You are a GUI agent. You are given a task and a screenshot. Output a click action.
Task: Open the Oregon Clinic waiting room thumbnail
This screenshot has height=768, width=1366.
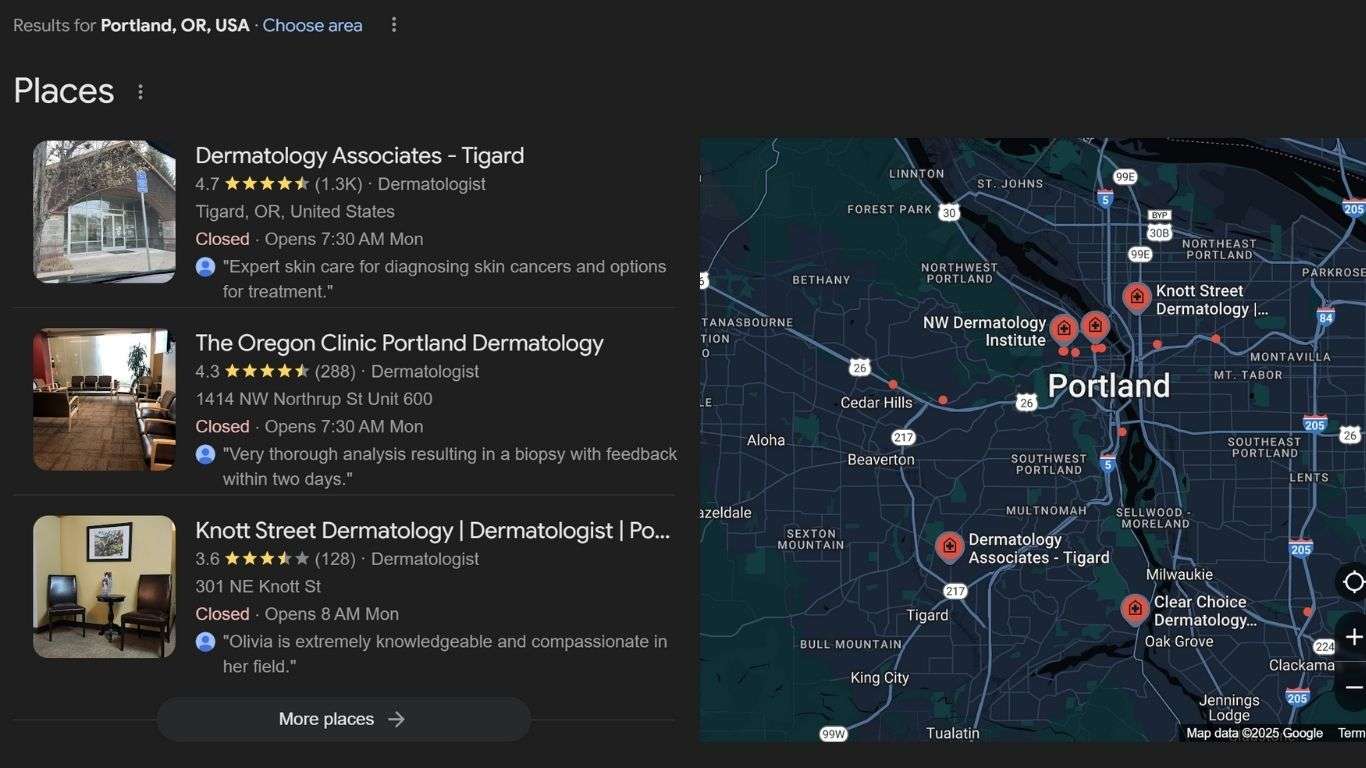point(104,399)
